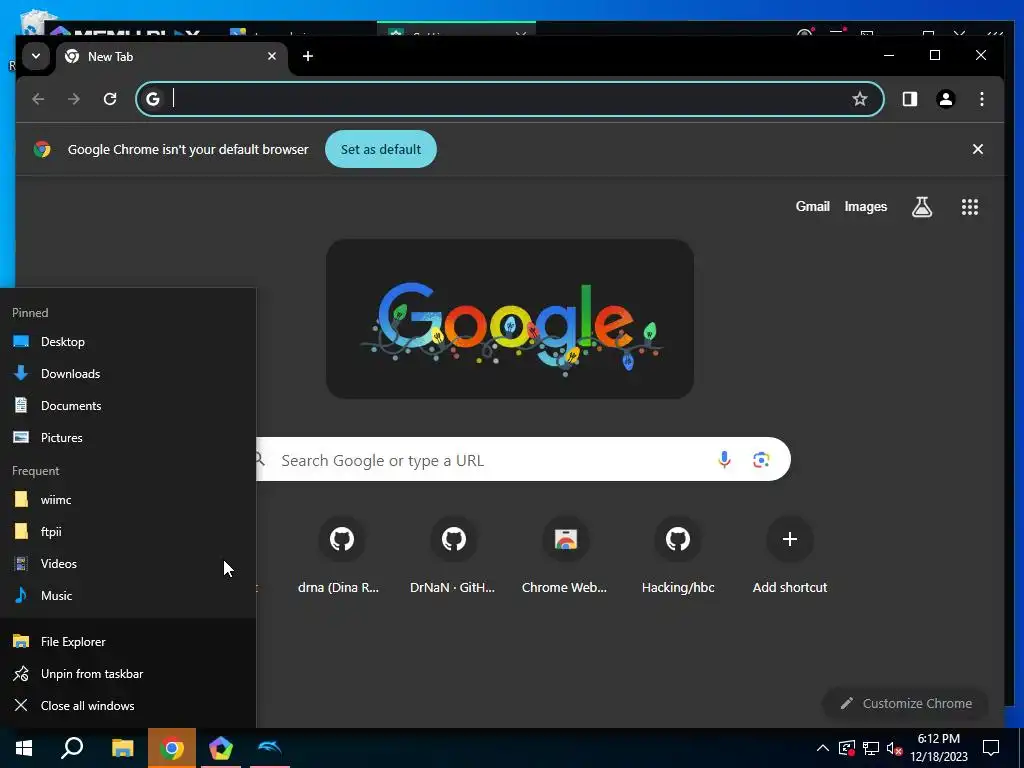The width and height of the screenshot is (1024, 768).
Task: Click the security warning tray icon
Action: coord(846,748)
